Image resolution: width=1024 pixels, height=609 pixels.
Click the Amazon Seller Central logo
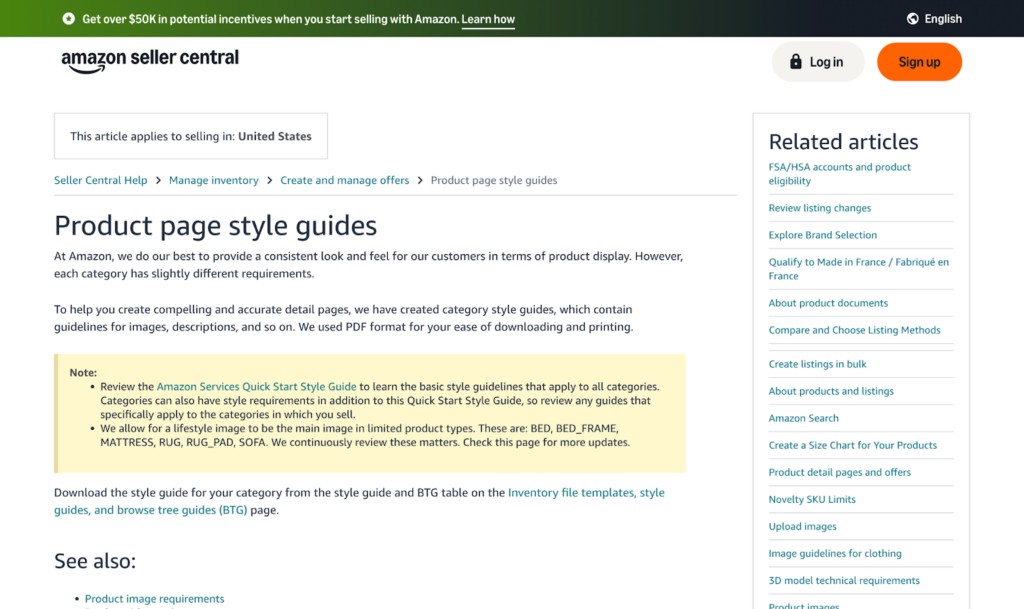pyautogui.click(x=150, y=60)
